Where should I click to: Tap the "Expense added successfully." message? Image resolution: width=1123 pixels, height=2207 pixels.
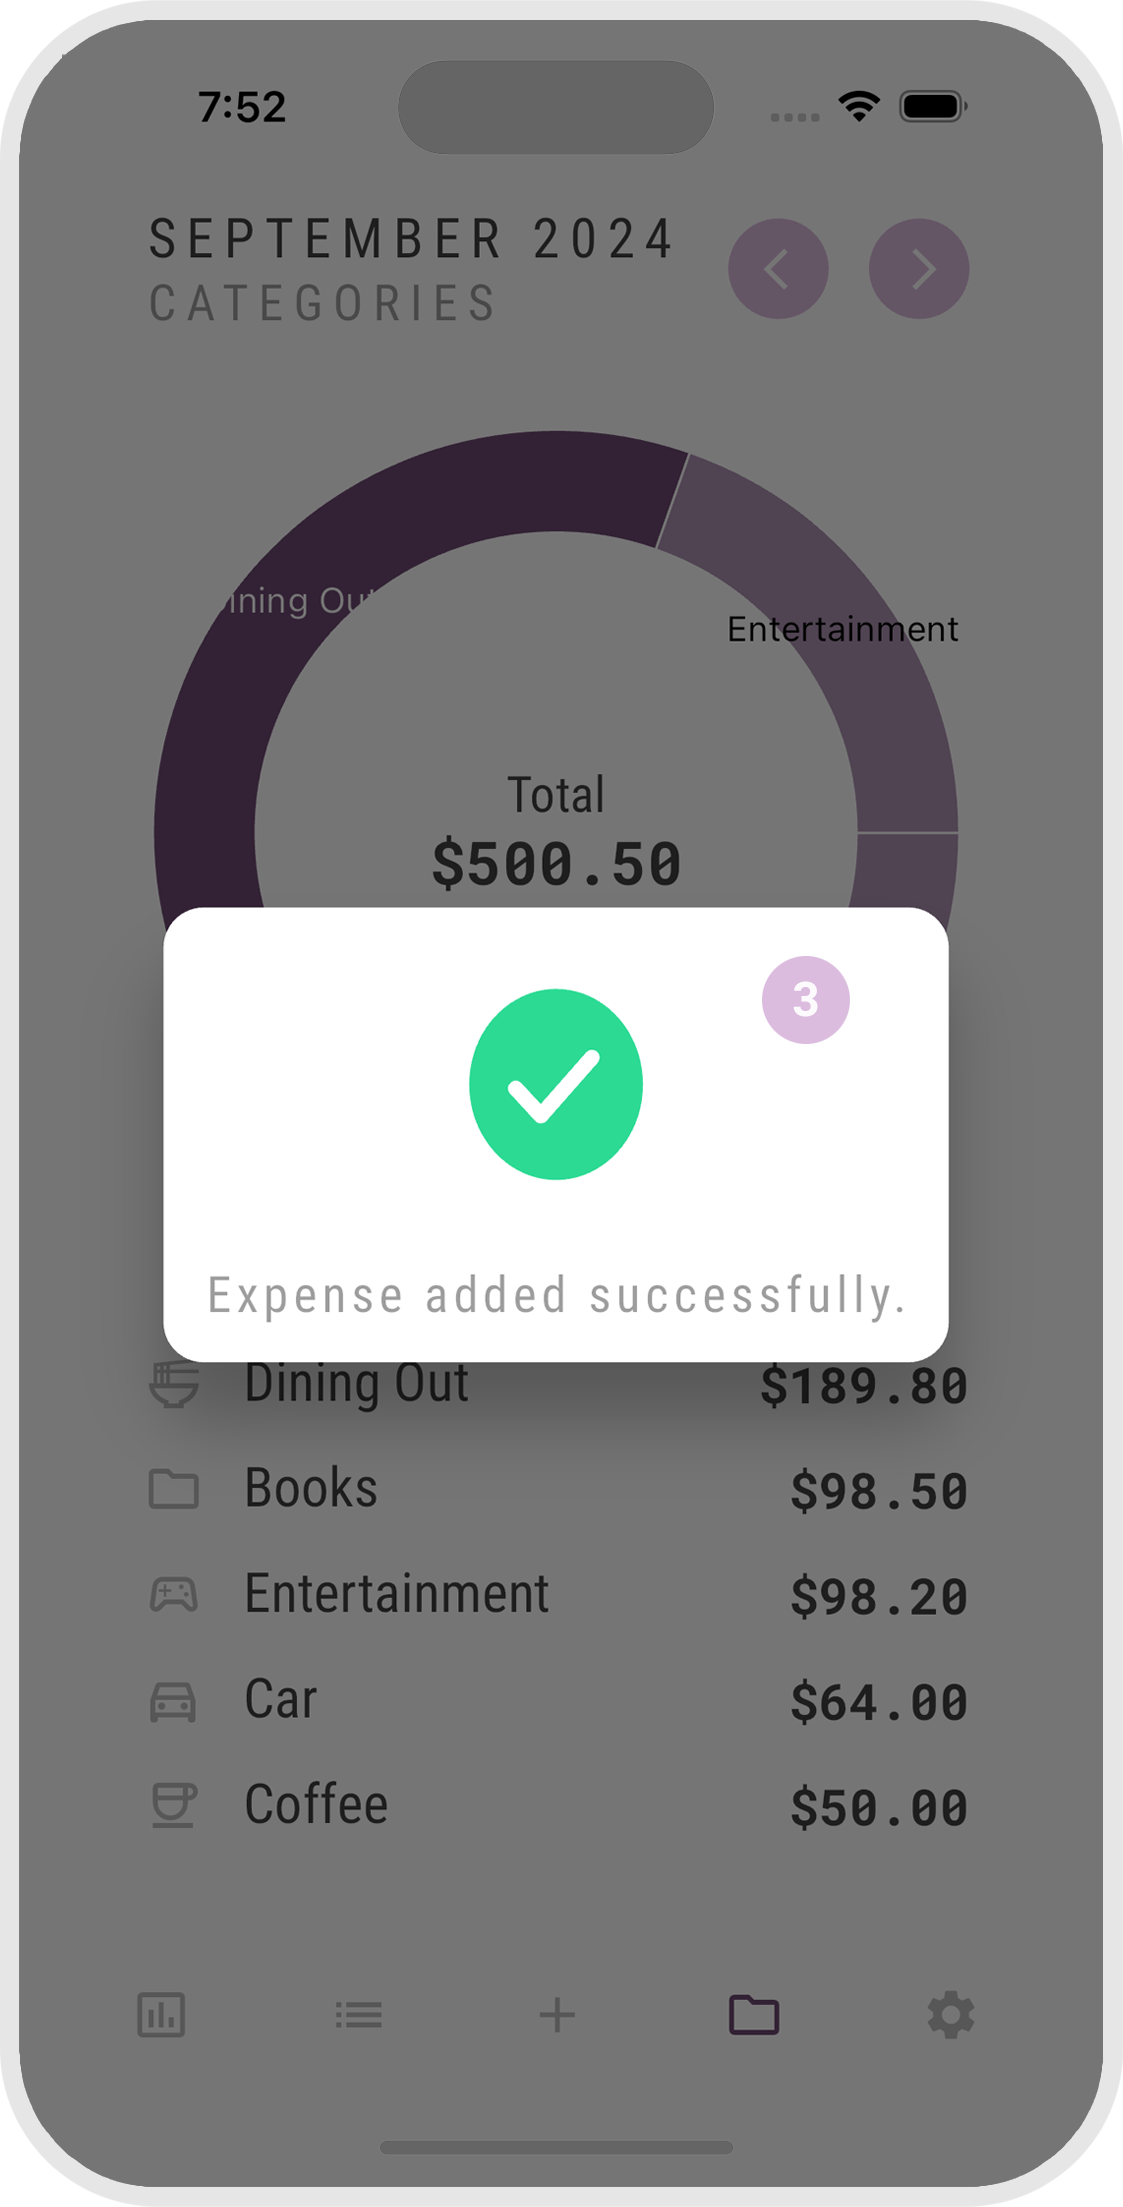556,1296
